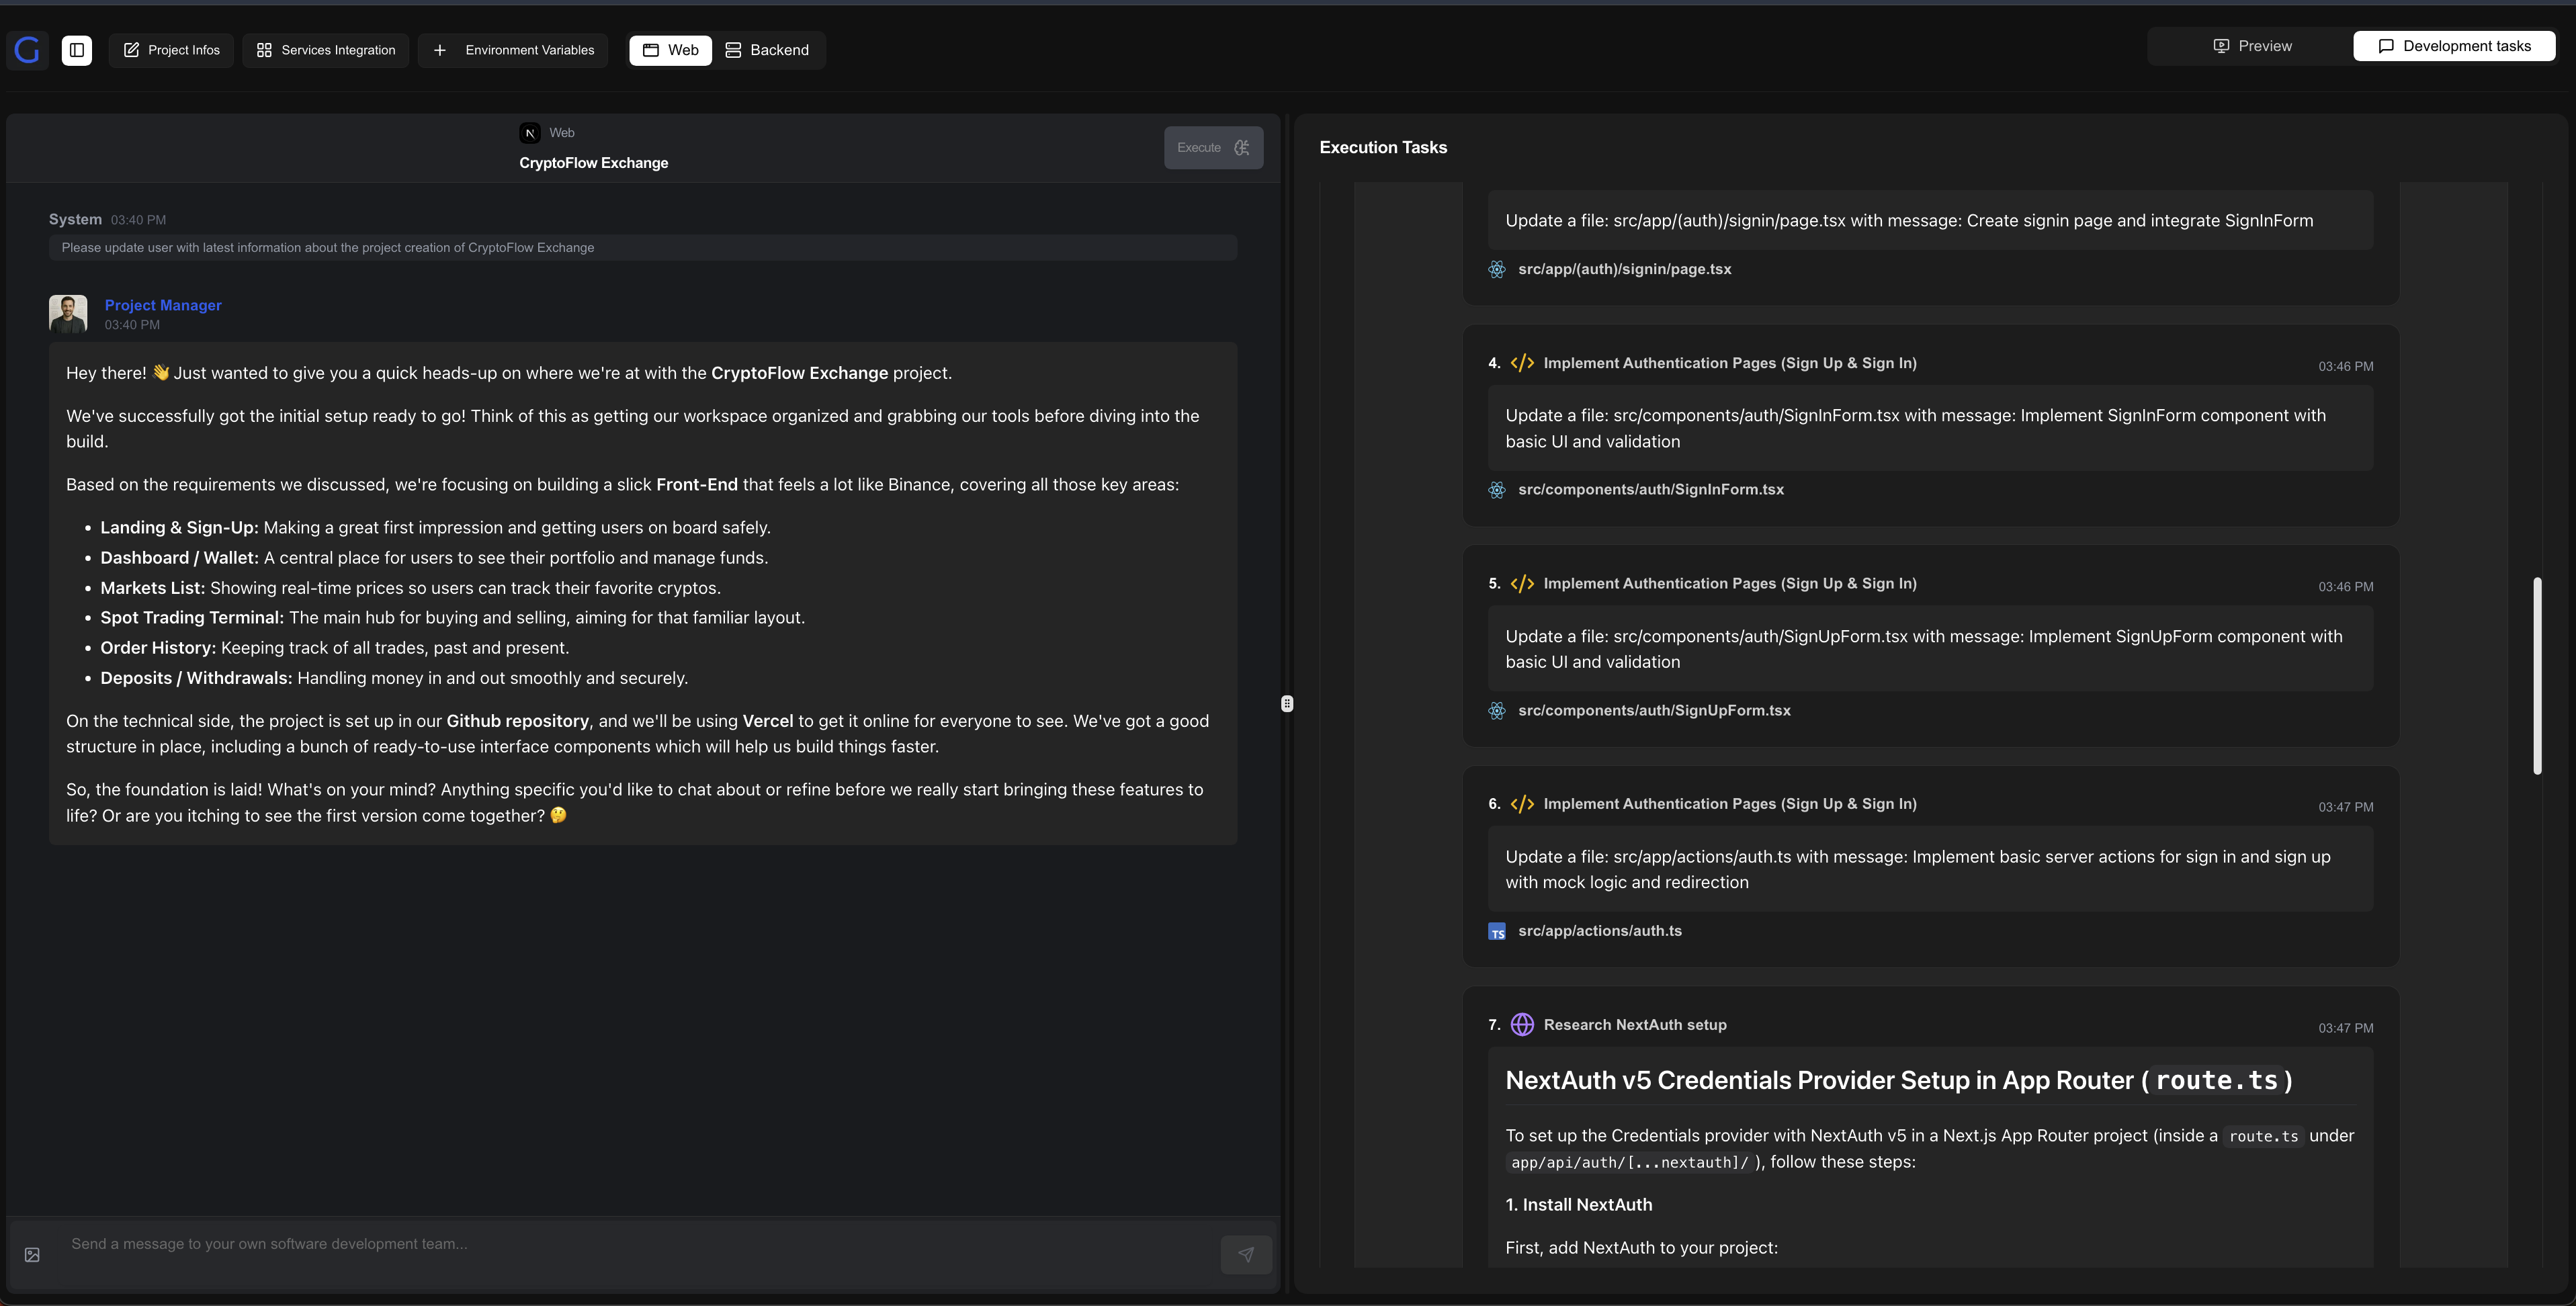Click the System message text
The image size is (2576, 1306).
pos(328,248)
